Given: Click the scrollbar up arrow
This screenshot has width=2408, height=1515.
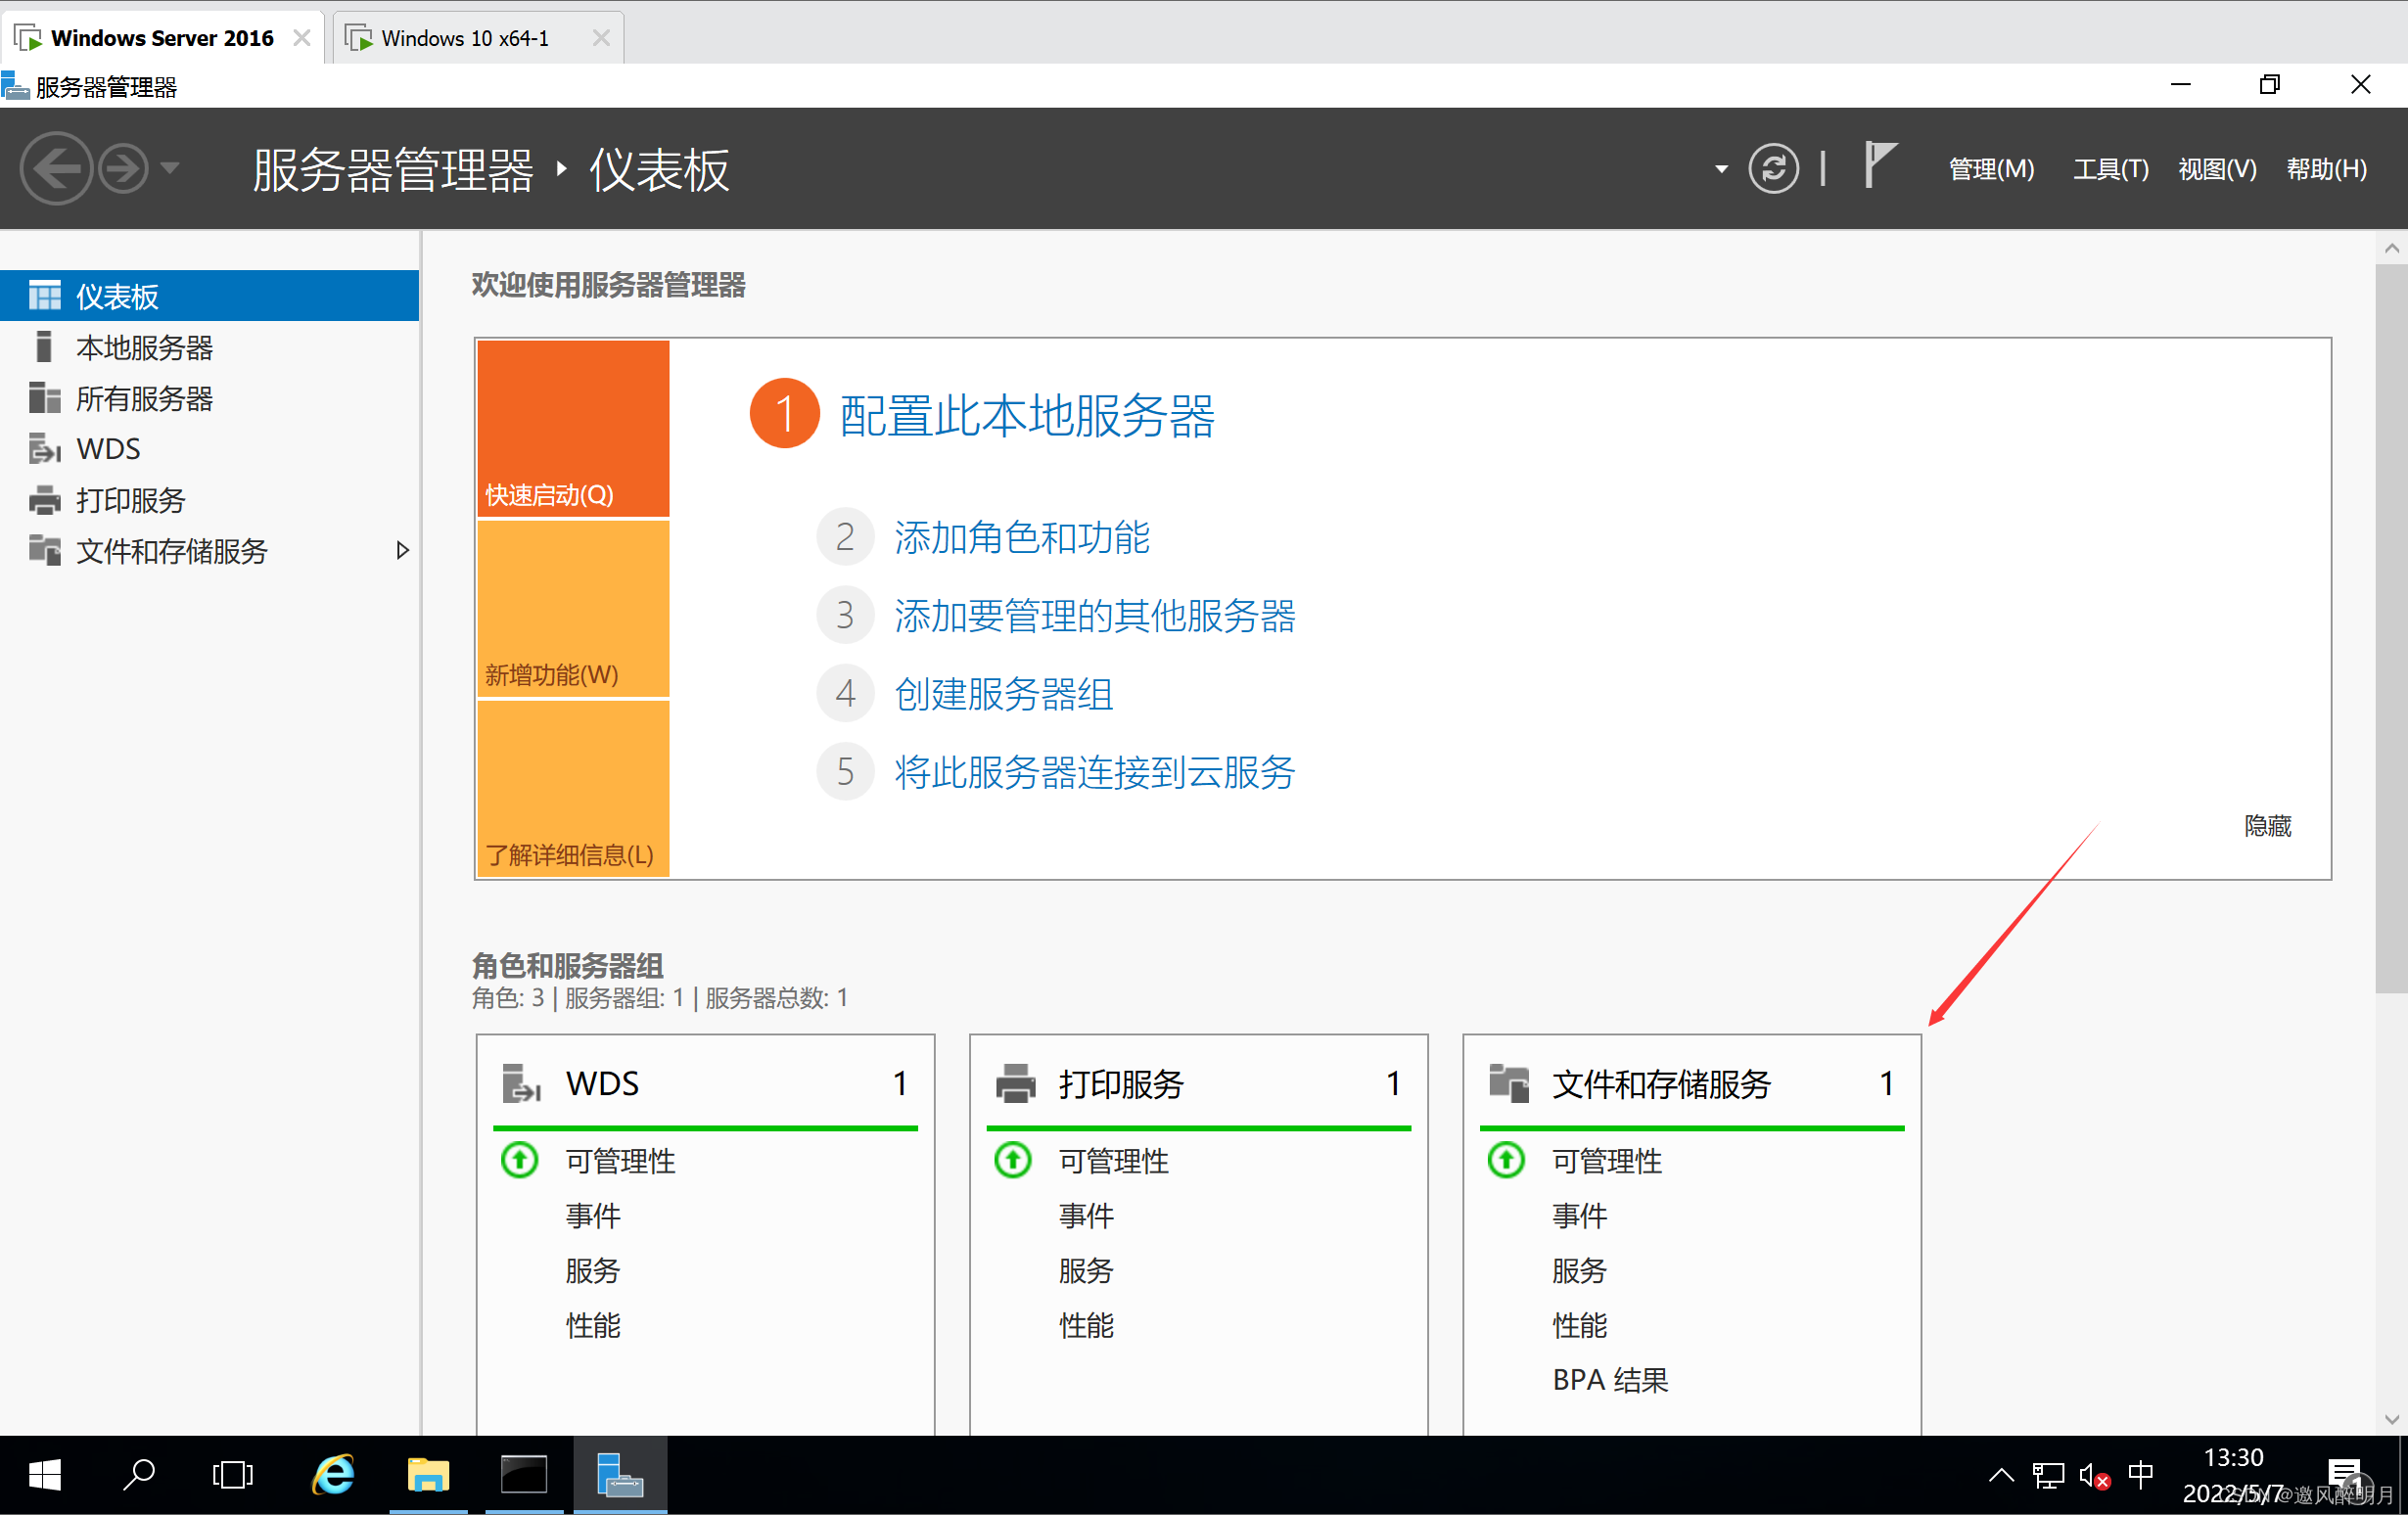Looking at the screenshot, I should [2391, 248].
